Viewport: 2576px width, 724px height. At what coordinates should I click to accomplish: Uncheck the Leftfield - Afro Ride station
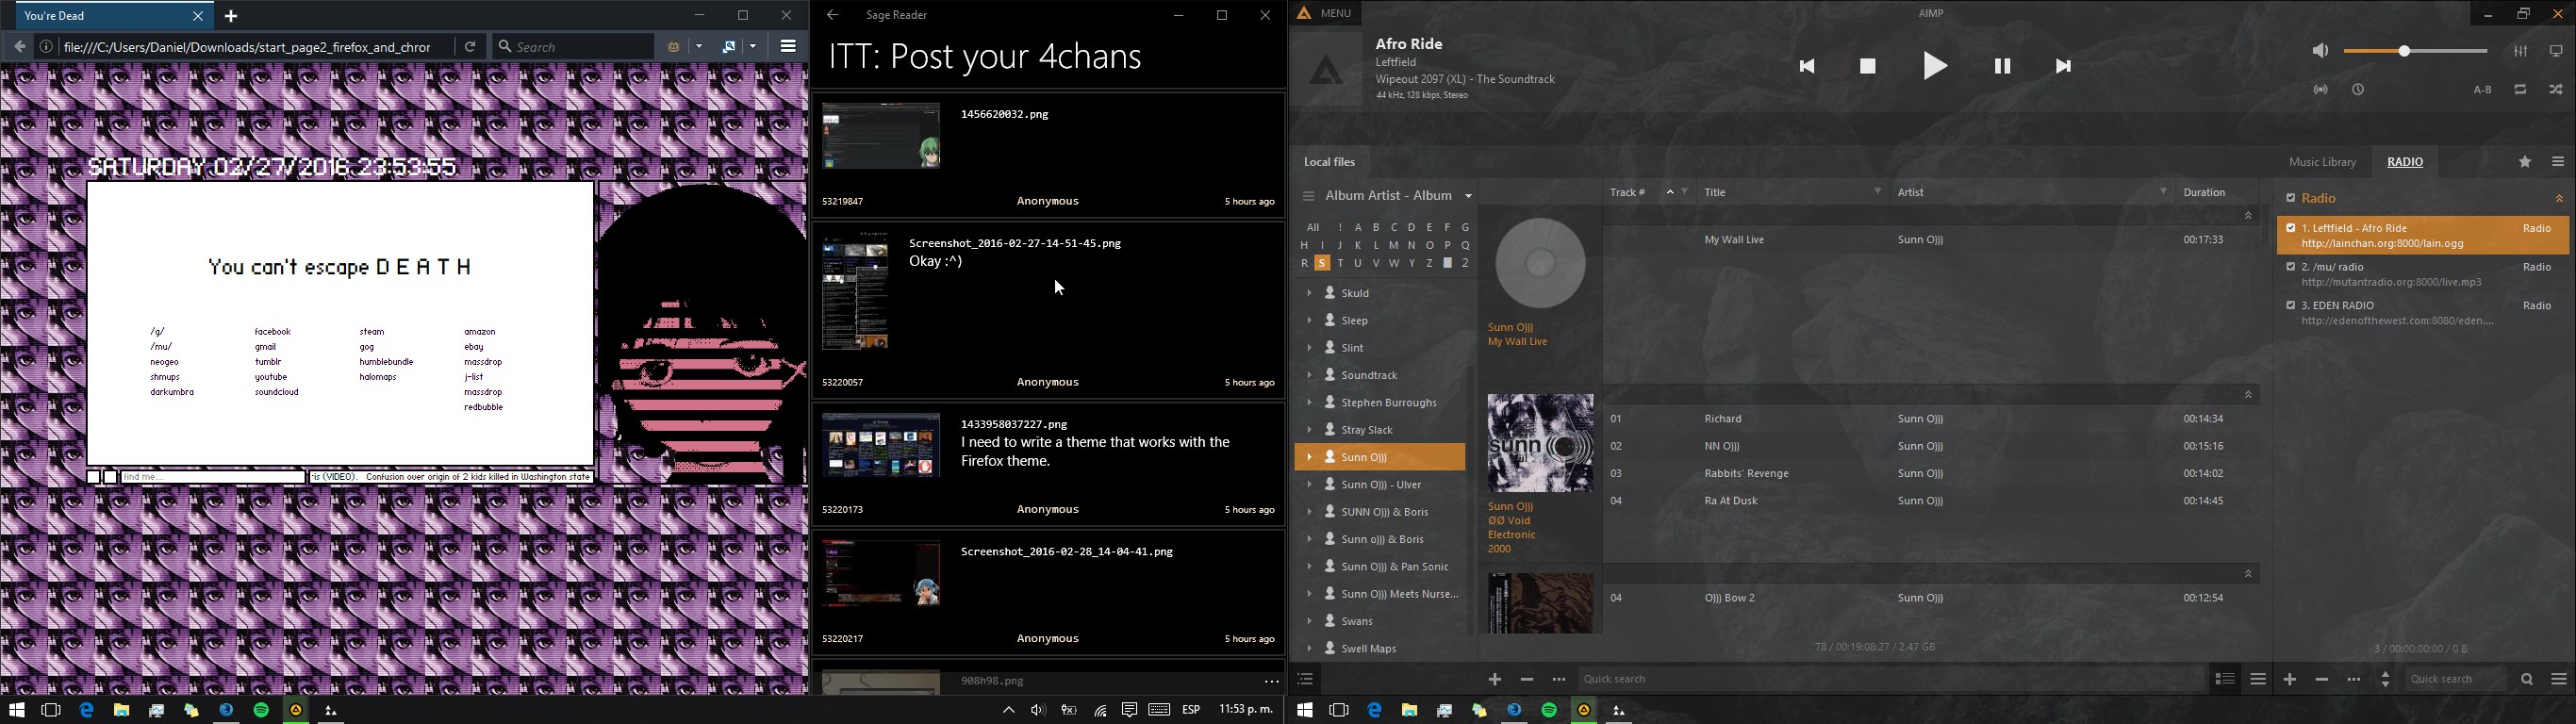point(2290,228)
